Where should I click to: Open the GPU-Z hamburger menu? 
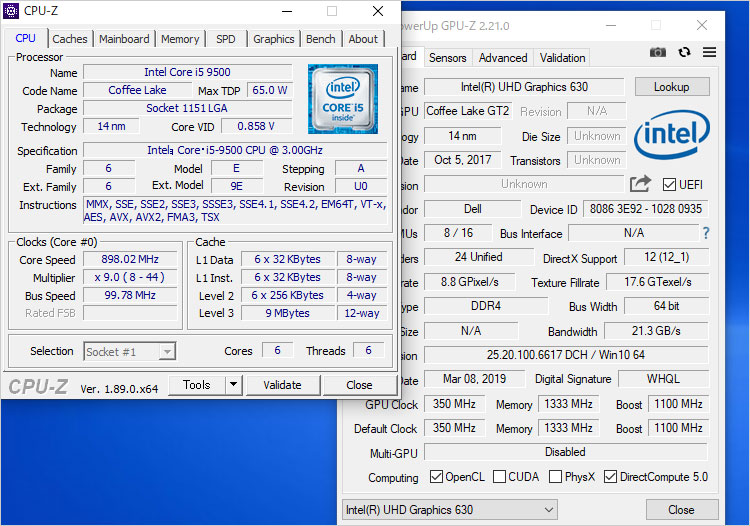click(709, 52)
